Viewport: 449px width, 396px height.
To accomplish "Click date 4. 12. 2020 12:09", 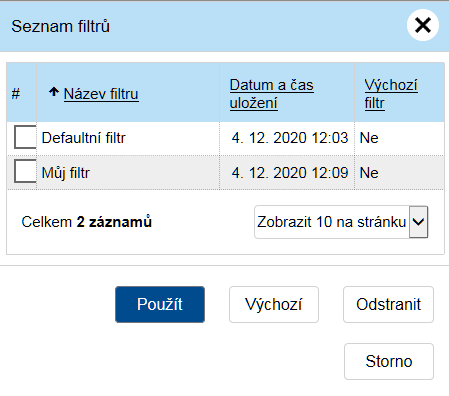I will tap(290, 173).
